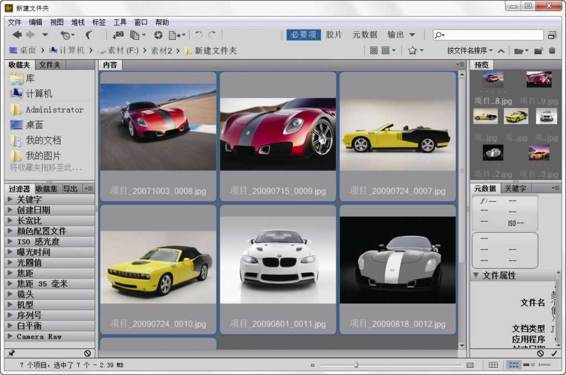Click 素材 (F:) in the path bar

[x=119, y=51]
